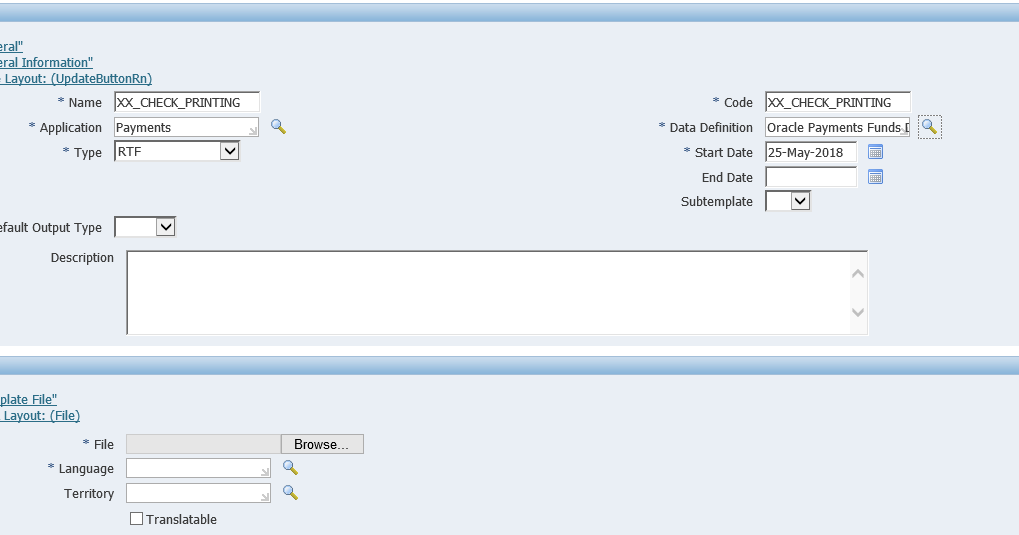Open the Application search lookup icon

coord(278,127)
